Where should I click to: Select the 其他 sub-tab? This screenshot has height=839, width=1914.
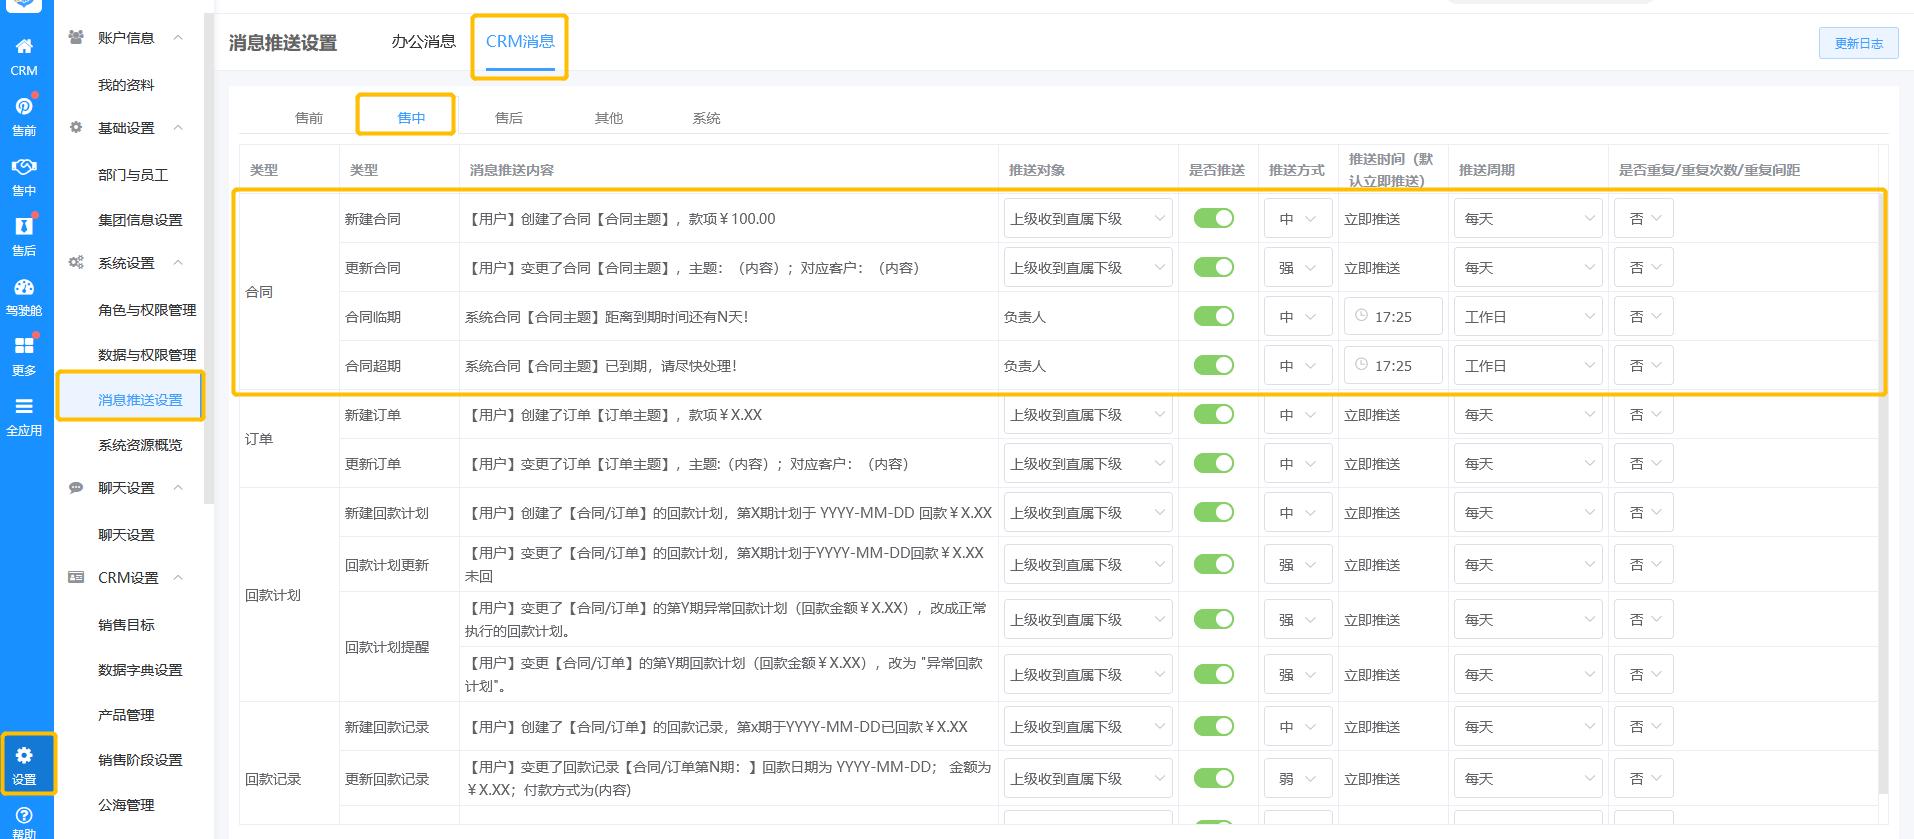click(608, 117)
